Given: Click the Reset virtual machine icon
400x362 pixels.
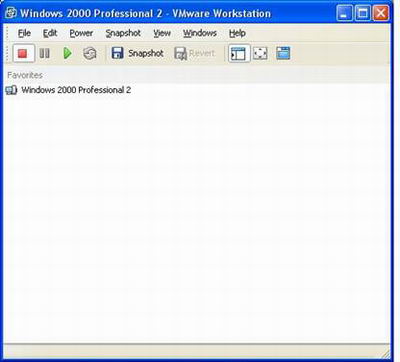Looking at the screenshot, I should [90, 53].
